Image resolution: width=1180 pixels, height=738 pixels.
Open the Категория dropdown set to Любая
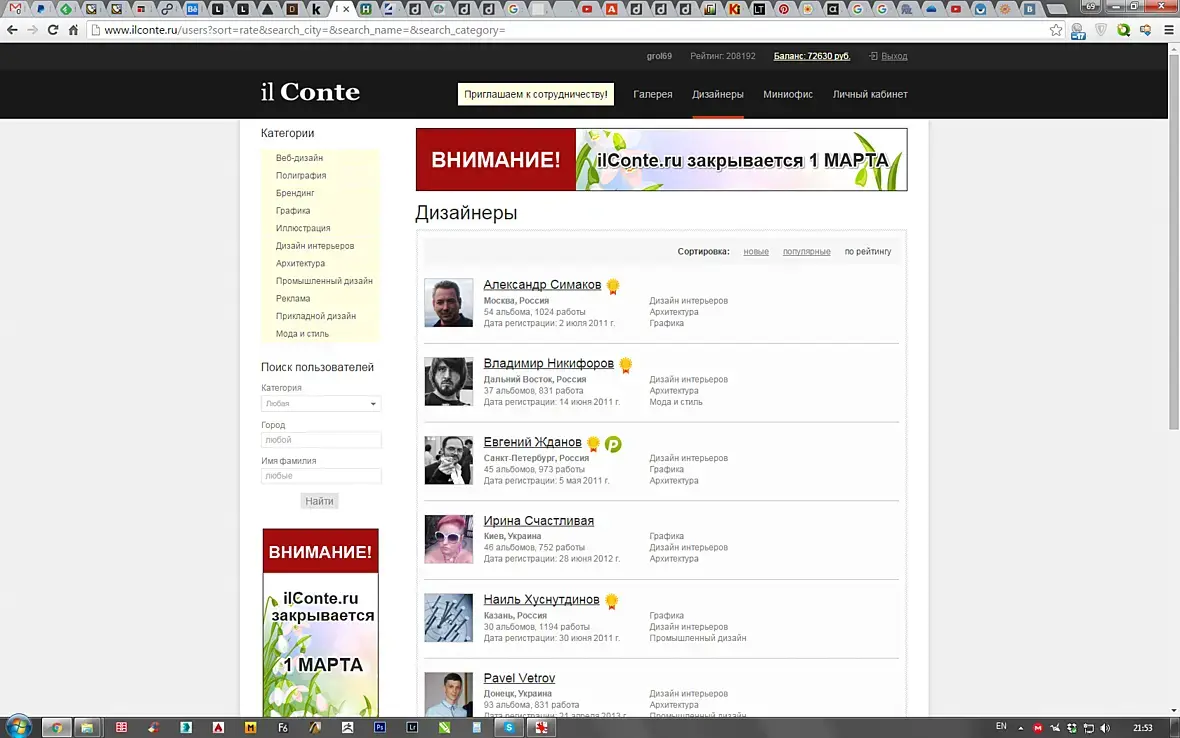click(321, 404)
